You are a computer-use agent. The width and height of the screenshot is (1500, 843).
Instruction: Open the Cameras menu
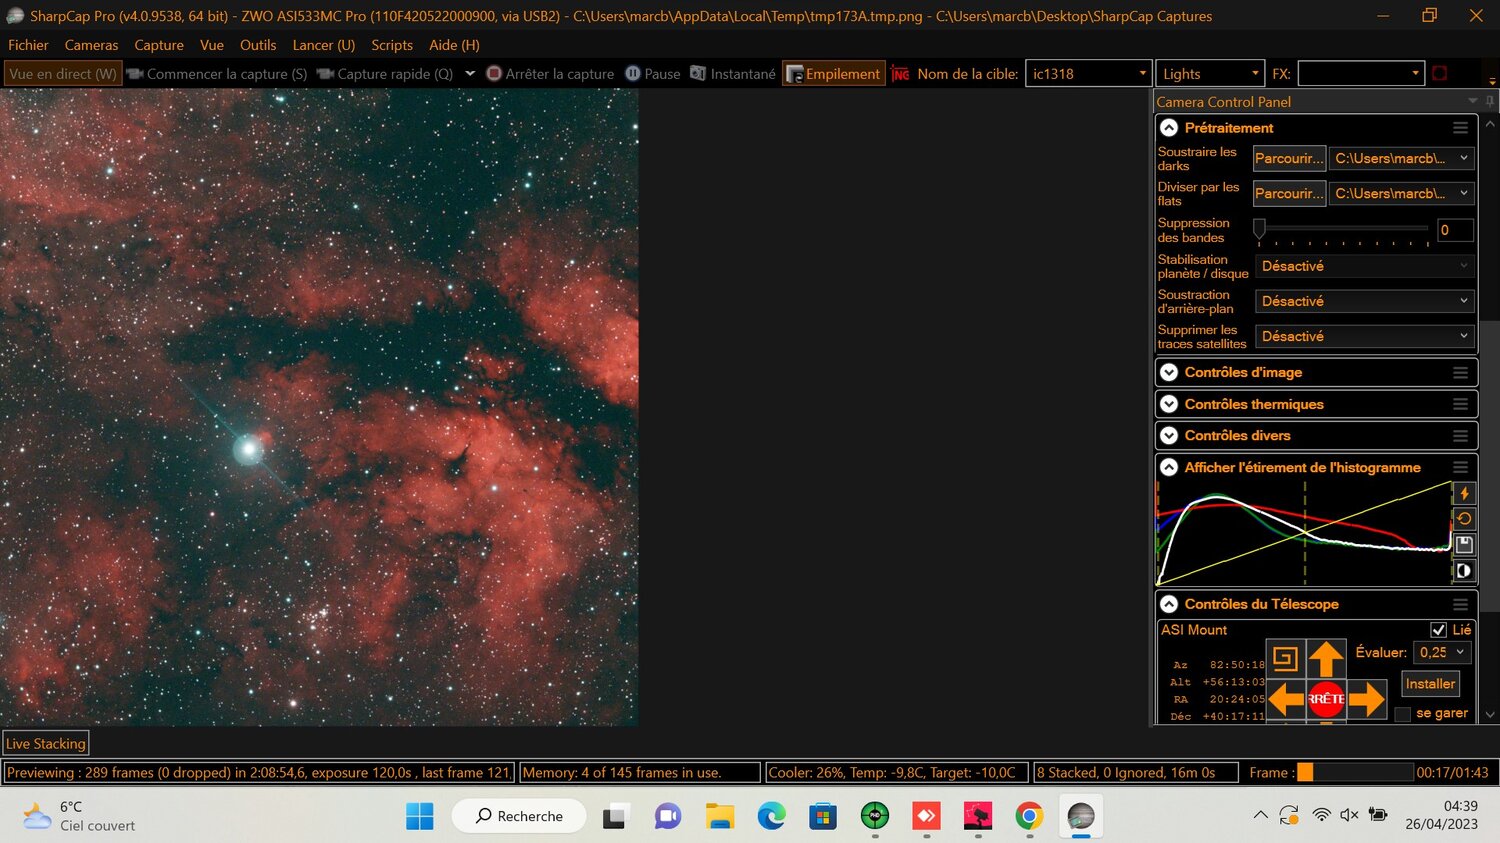[91, 45]
